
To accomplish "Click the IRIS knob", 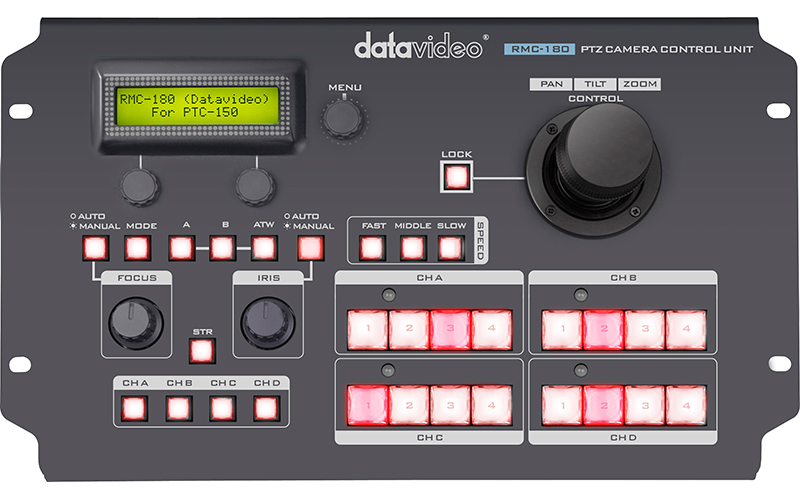I will tap(268, 323).
